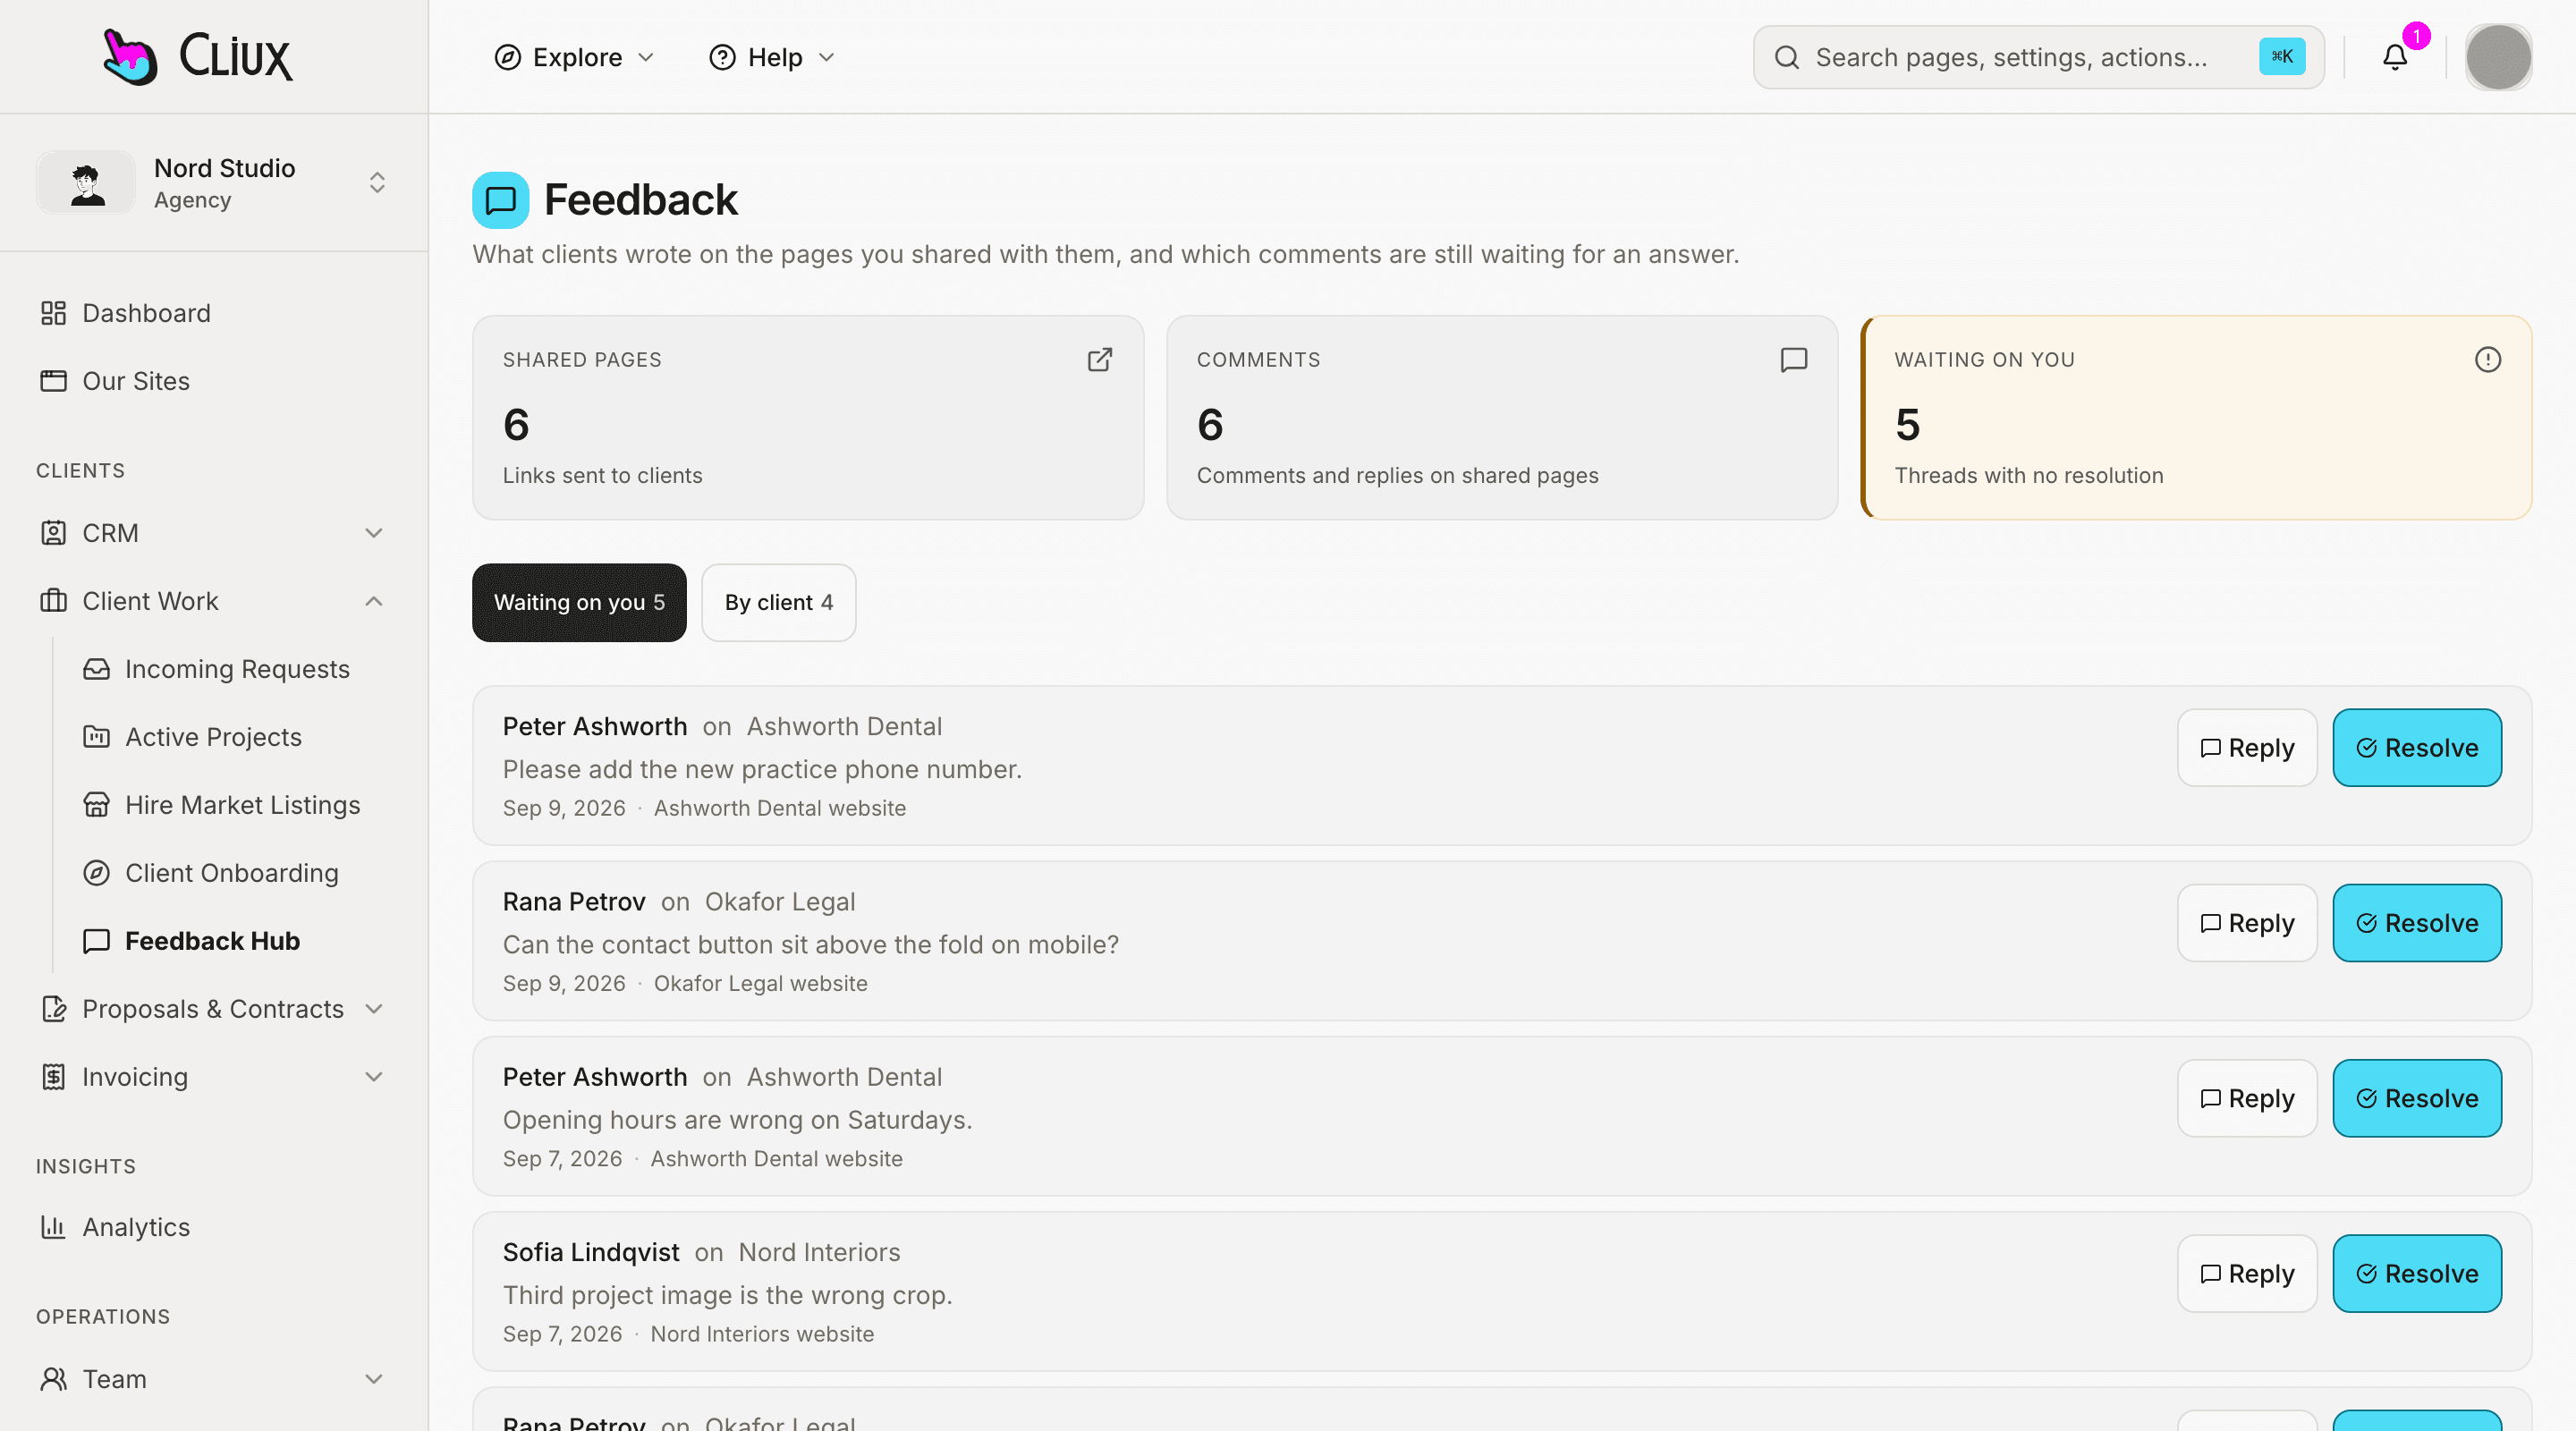Open Analytics in the sidebar
Viewport: 2576px width, 1431px height.
point(214,1227)
